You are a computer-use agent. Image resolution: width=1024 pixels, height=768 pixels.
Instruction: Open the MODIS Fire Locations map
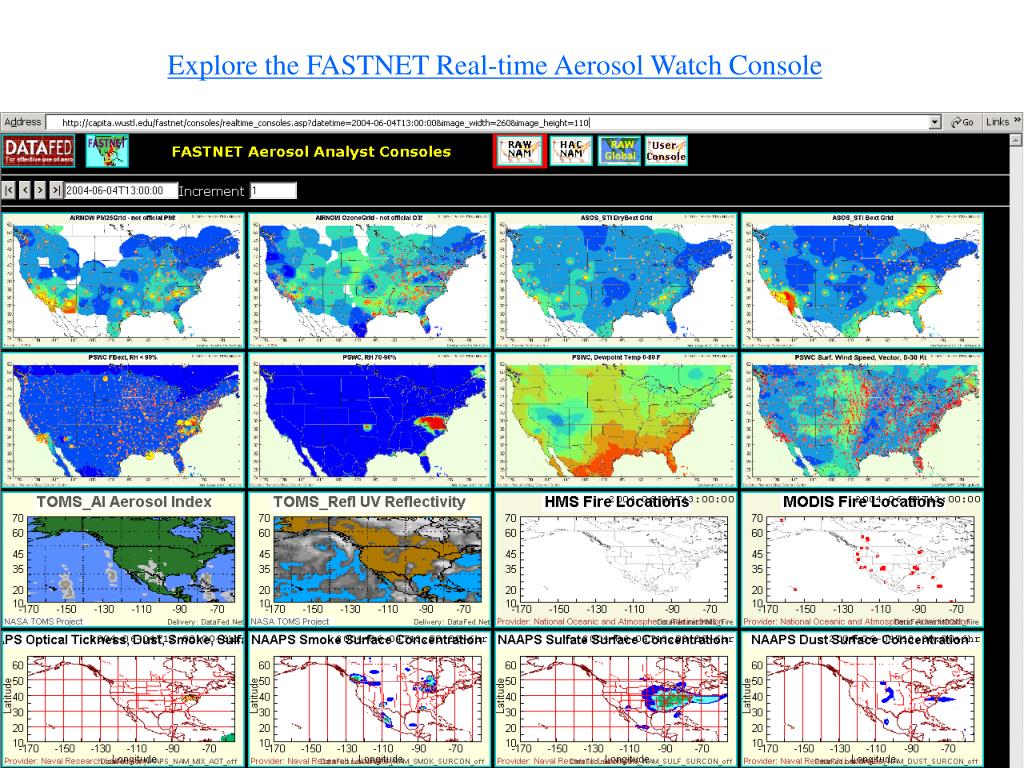(x=862, y=560)
